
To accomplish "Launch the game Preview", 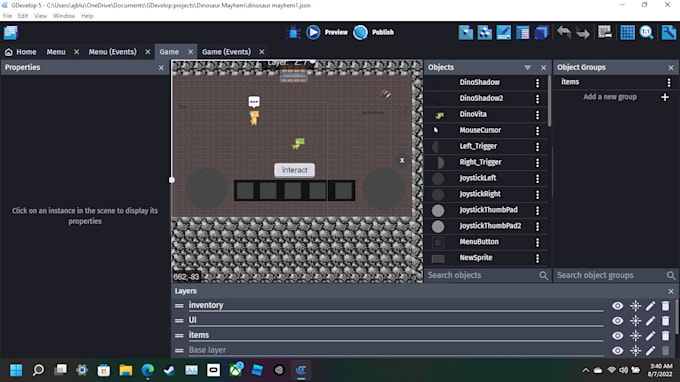I will pos(327,32).
